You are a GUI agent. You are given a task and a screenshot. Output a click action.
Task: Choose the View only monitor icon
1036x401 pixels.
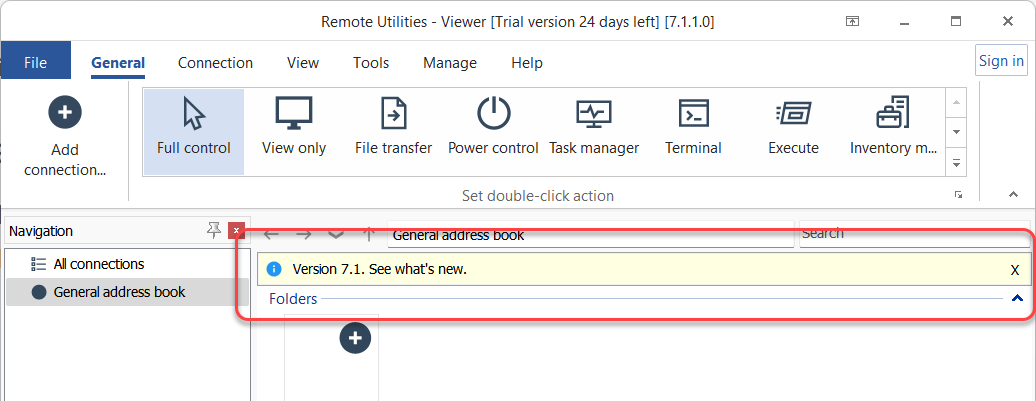coord(294,114)
